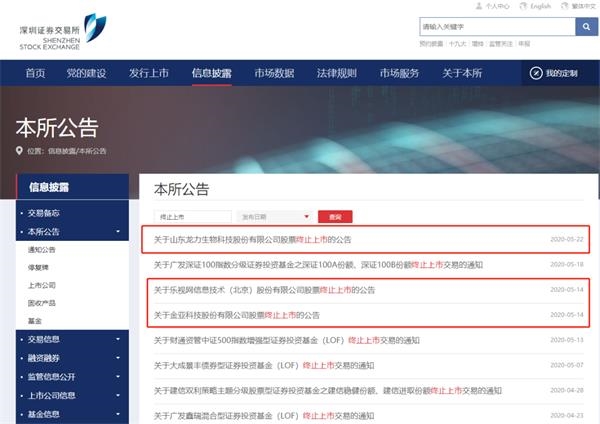Go to 首页 in navigation bar
Screen dimensions: 600x424
(35, 73)
